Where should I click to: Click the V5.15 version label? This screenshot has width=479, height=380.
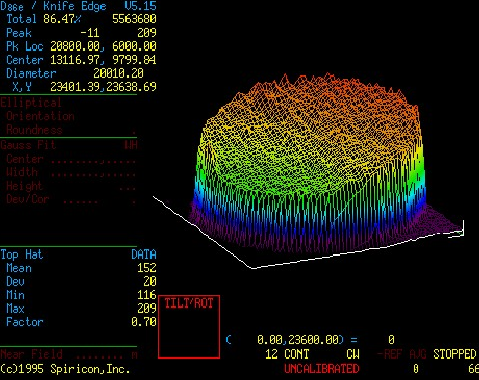140,6
